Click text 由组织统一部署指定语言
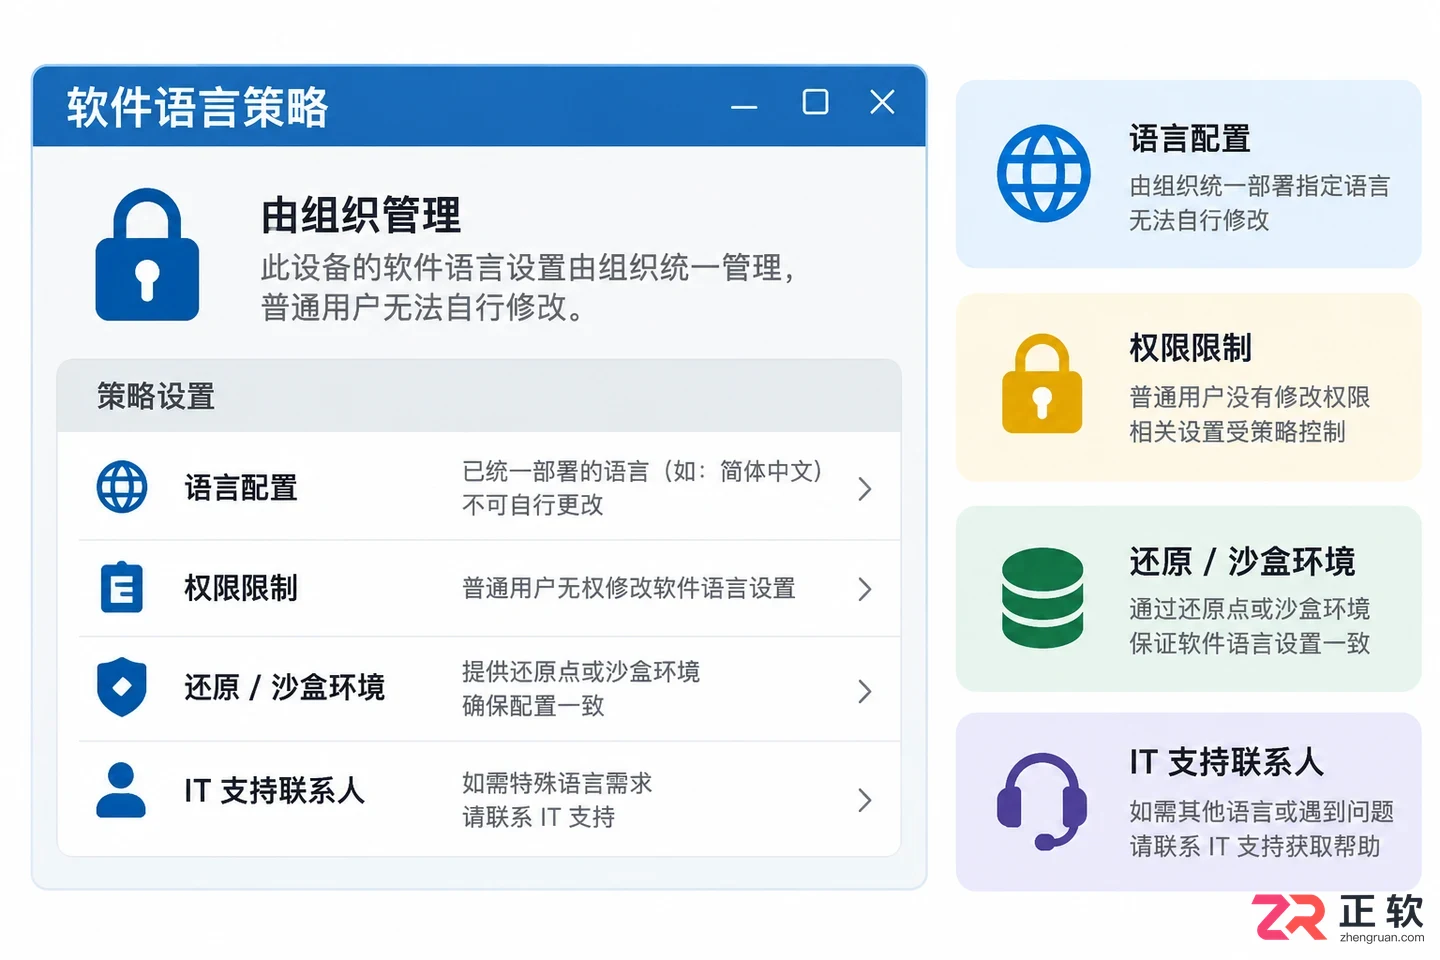The image size is (1440, 960). [x=1260, y=186]
